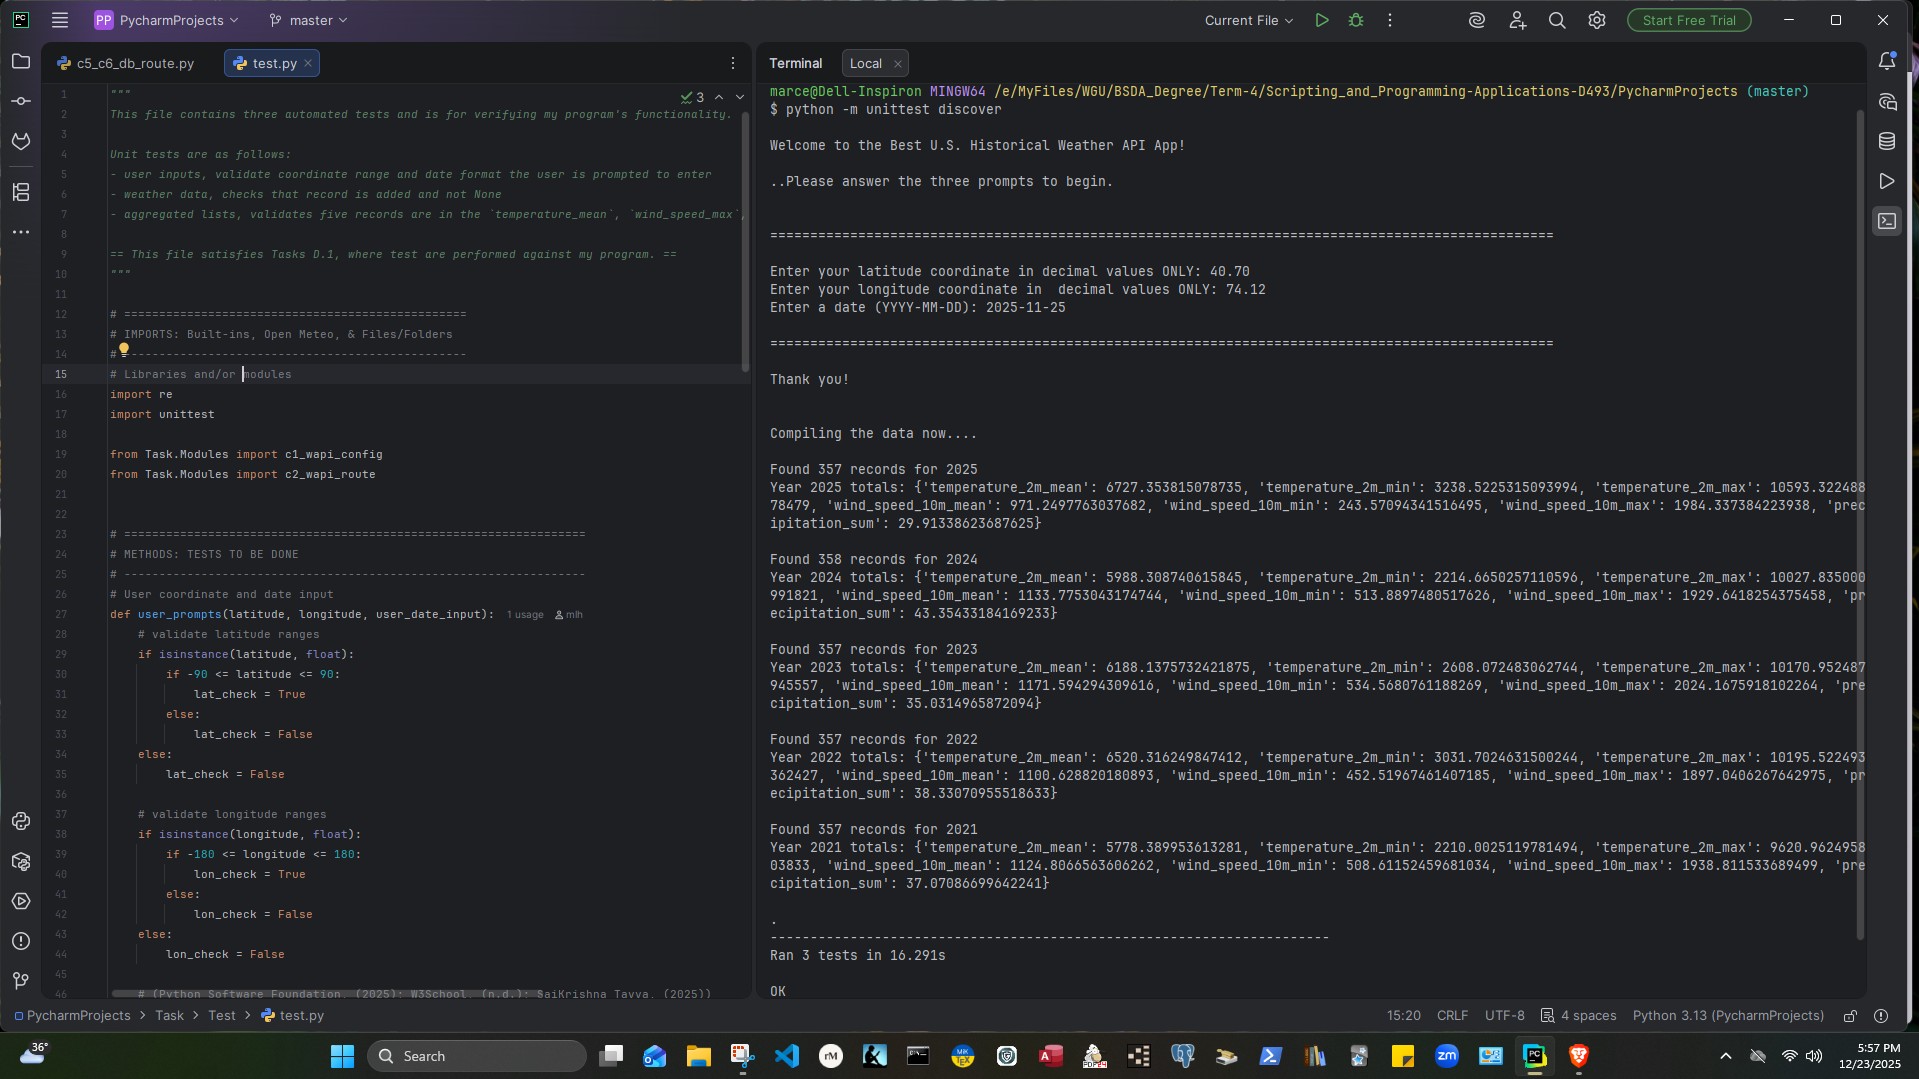This screenshot has height=1079, width=1919.
Task: Open more run actions menu
Action: [1389, 20]
